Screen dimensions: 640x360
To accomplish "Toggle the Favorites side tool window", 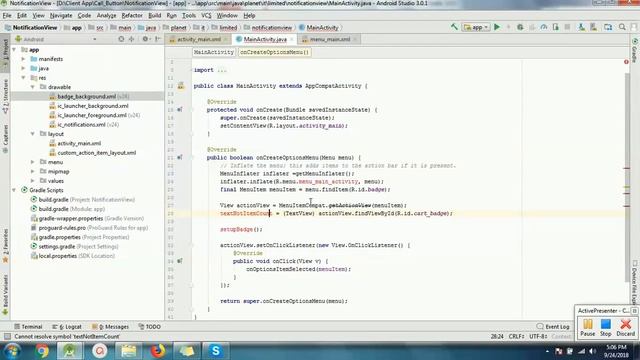I will (x=5, y=246).
